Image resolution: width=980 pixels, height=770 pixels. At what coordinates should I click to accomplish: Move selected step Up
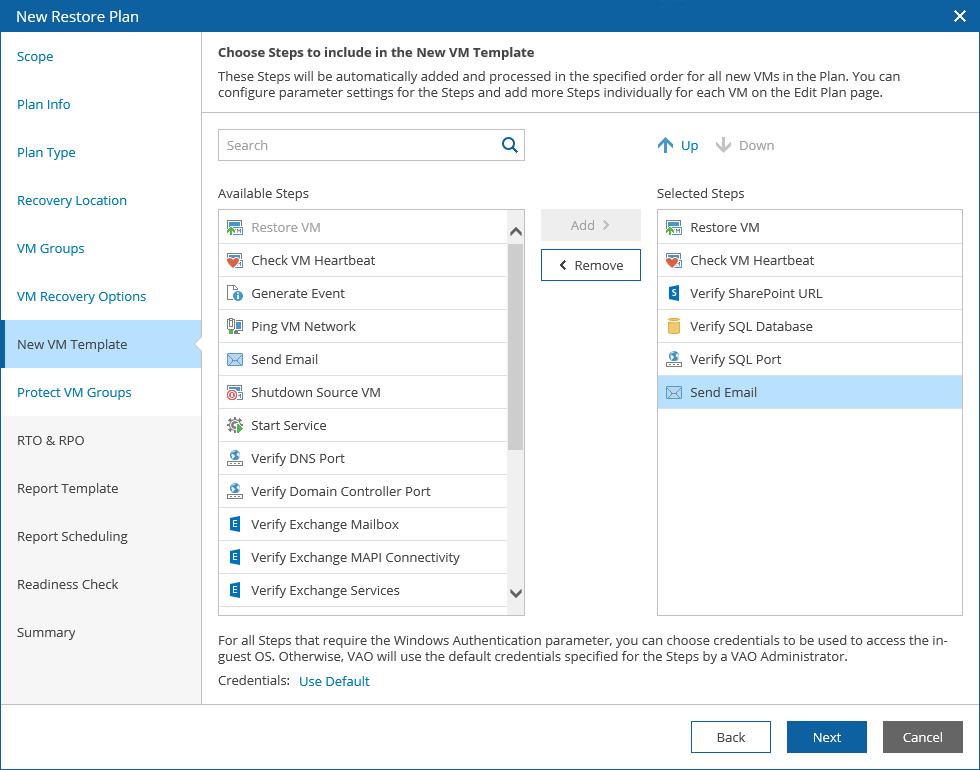[x=678, y=146]
